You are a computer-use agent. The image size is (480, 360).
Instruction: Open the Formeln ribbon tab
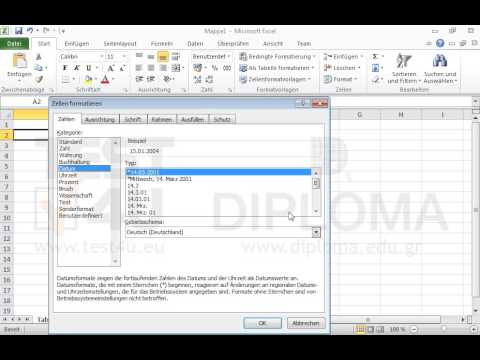click(162, 44)
